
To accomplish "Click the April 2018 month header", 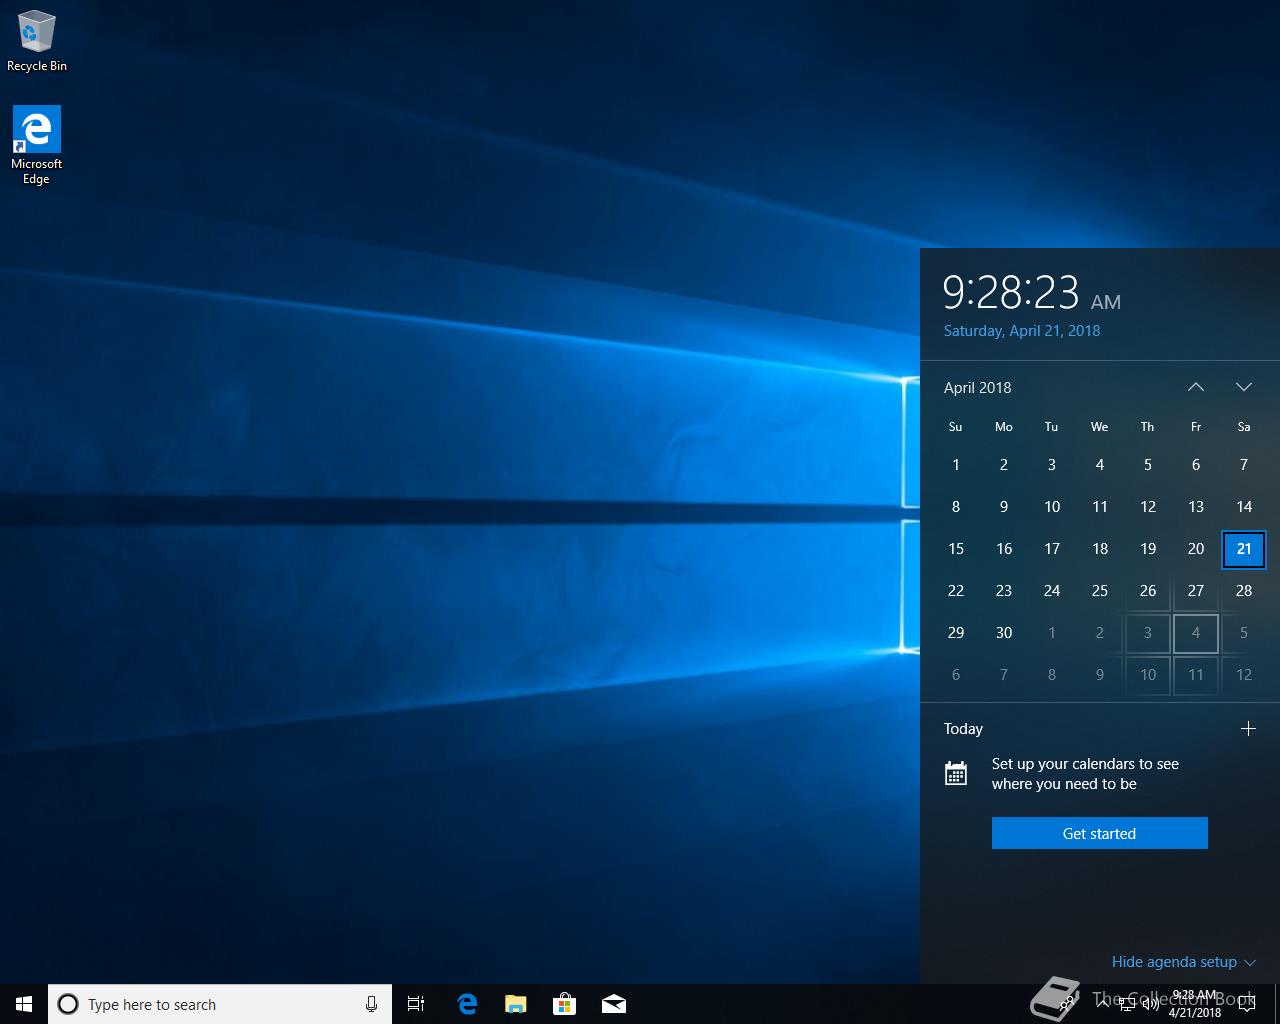I will tap(977, 388).
